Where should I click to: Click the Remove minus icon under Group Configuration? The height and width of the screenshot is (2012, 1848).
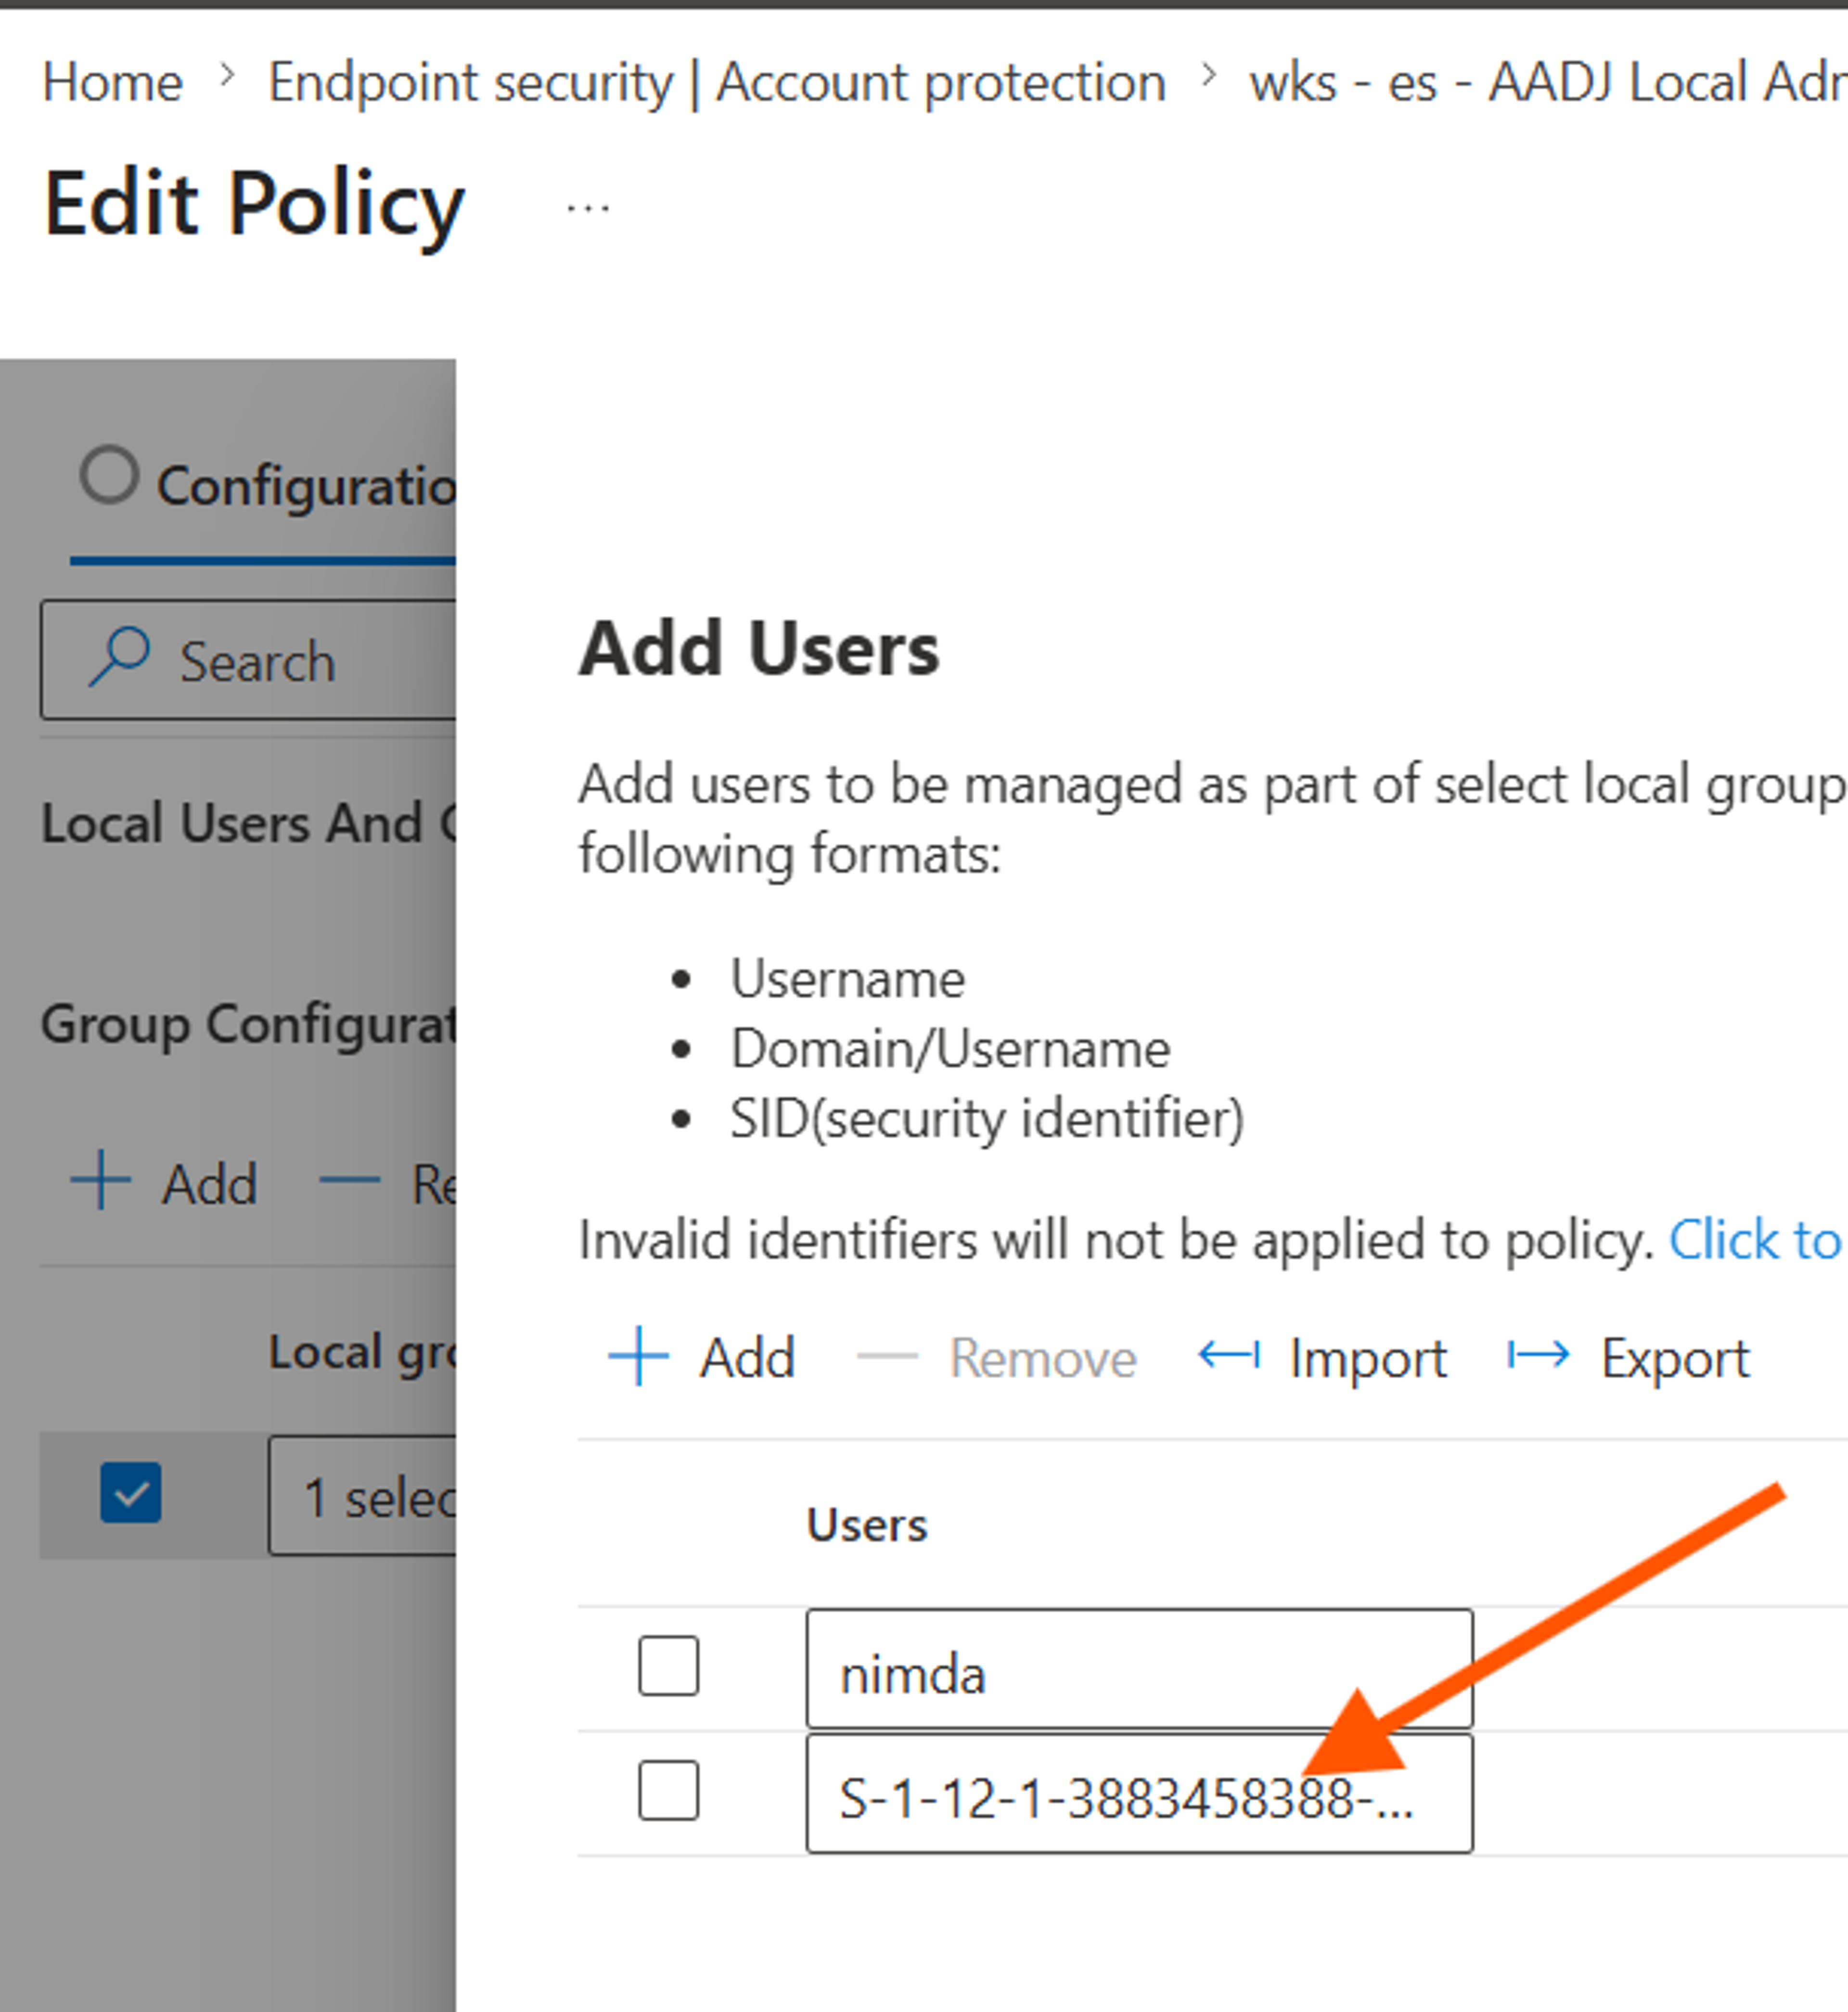[349, 1181]
